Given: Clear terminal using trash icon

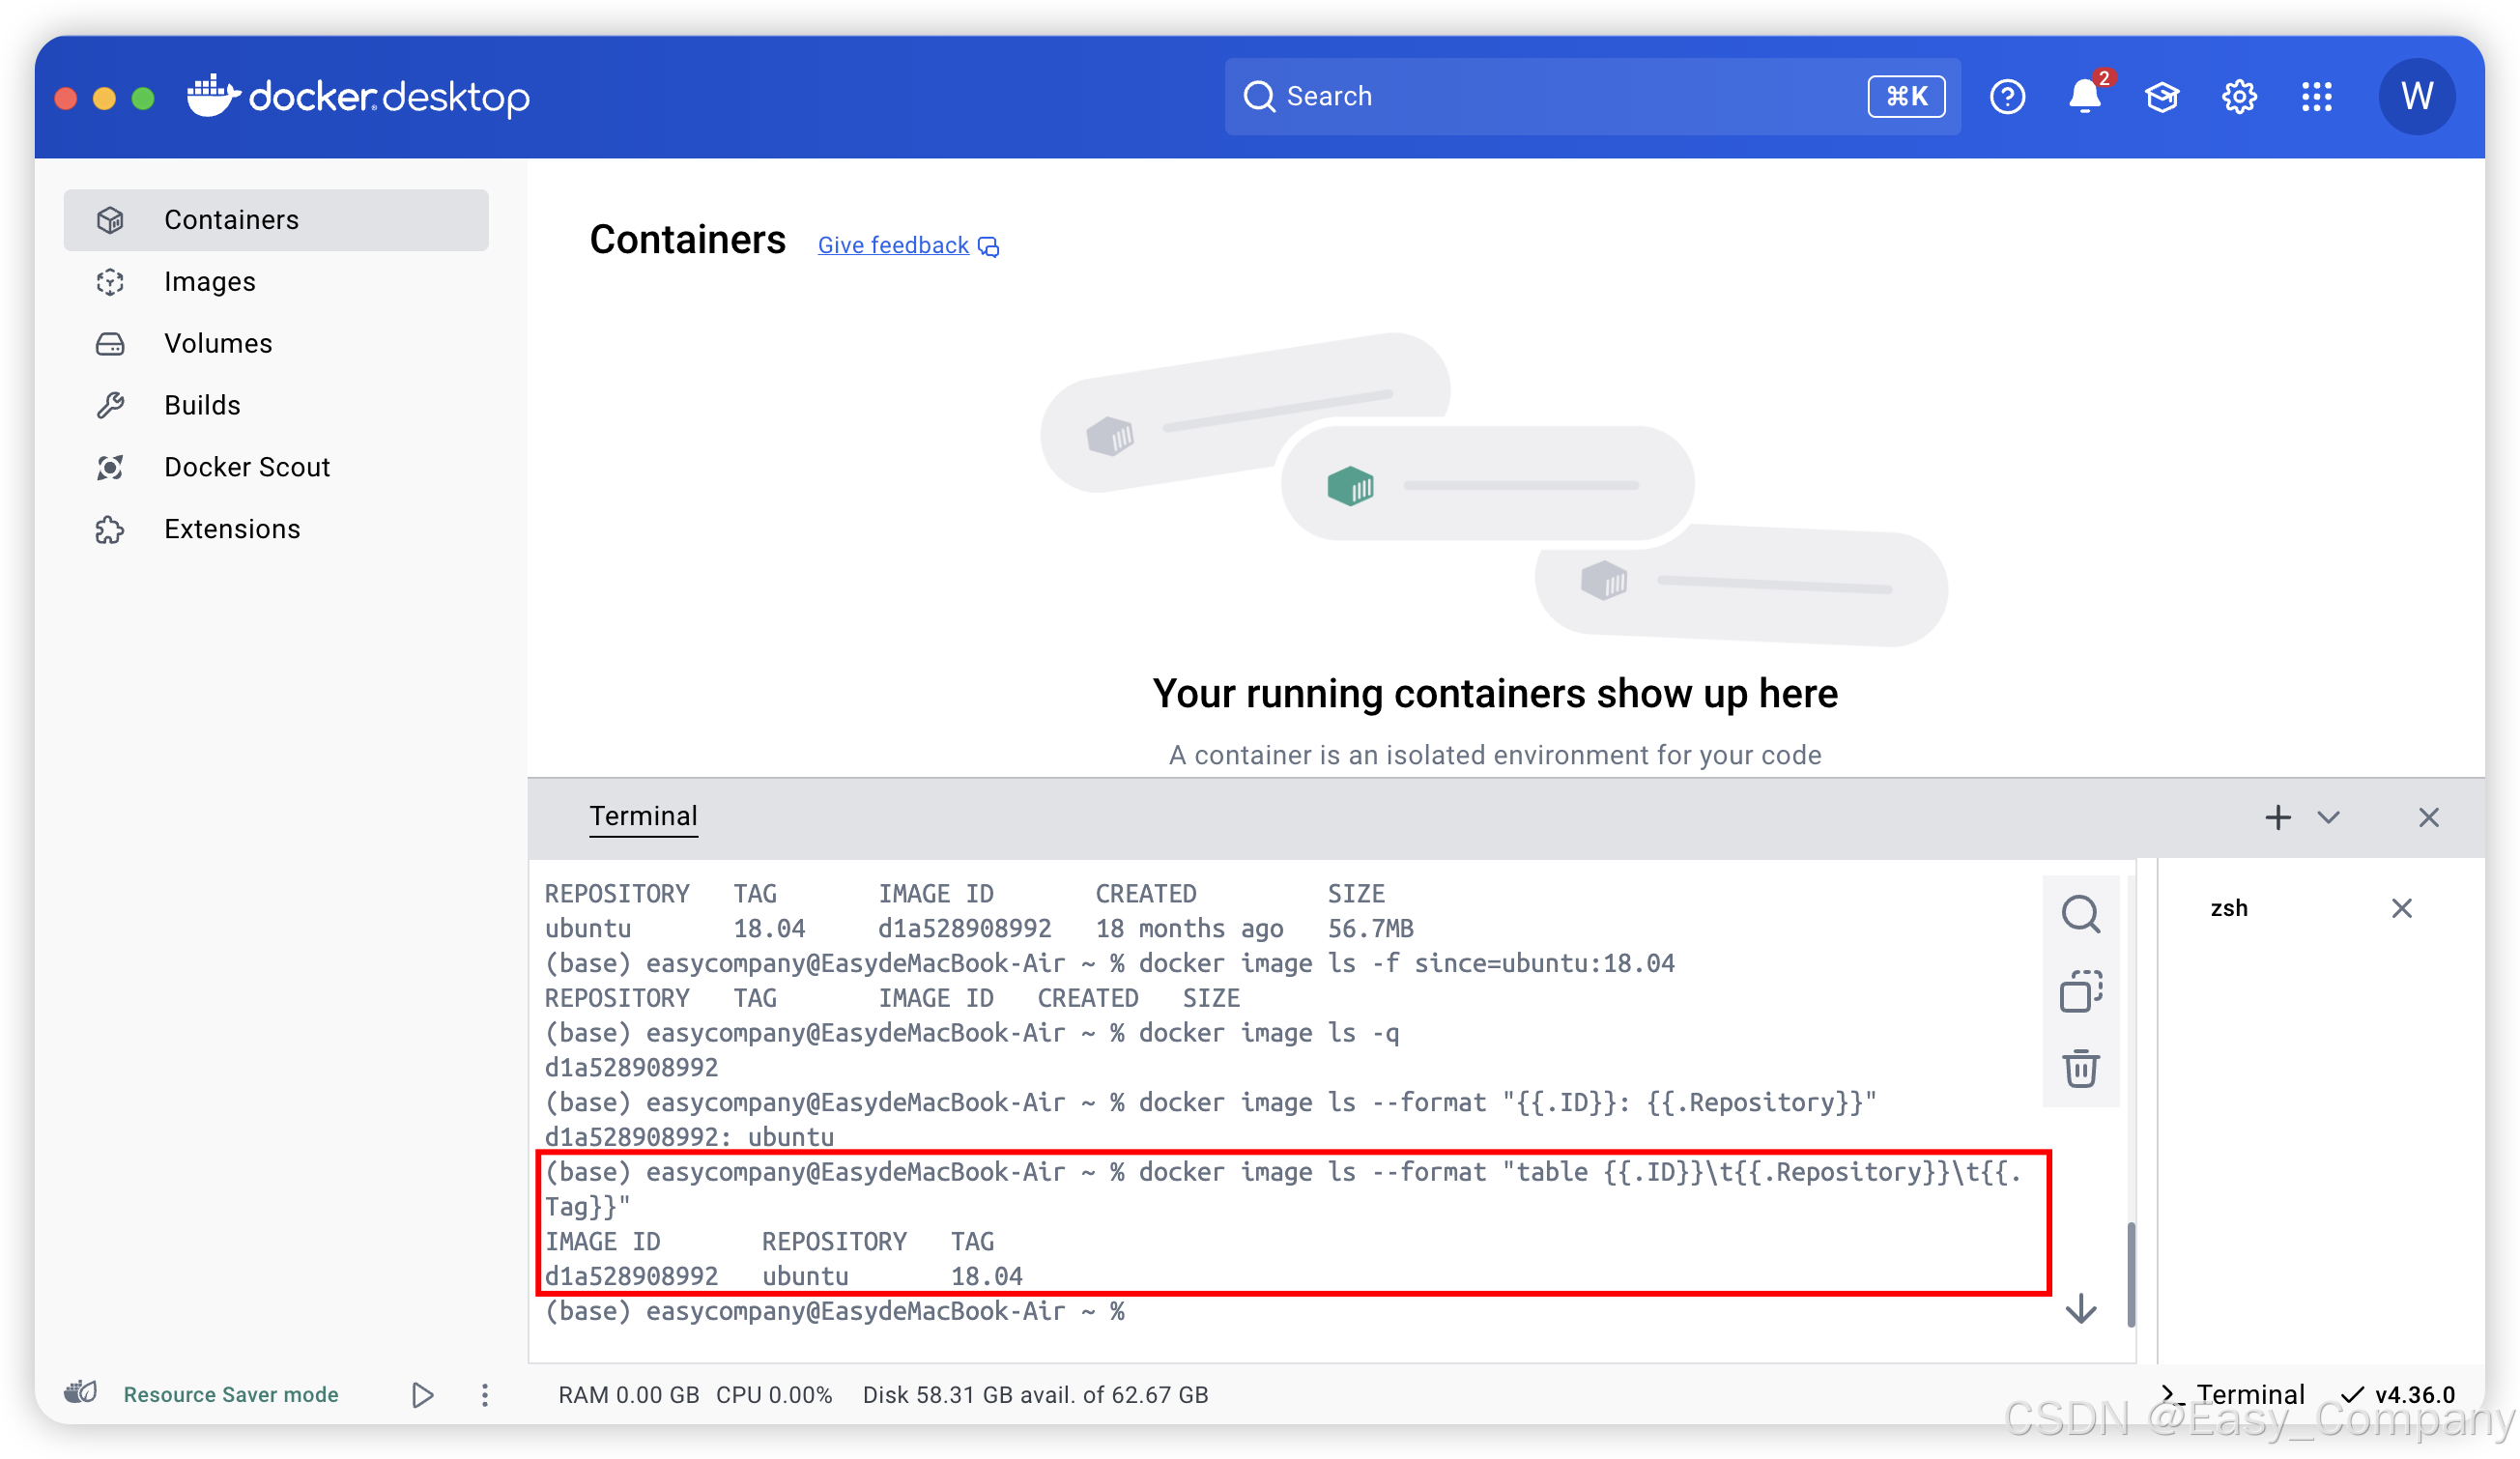Looking at the screenshot, I should tap(2080, 1069).
